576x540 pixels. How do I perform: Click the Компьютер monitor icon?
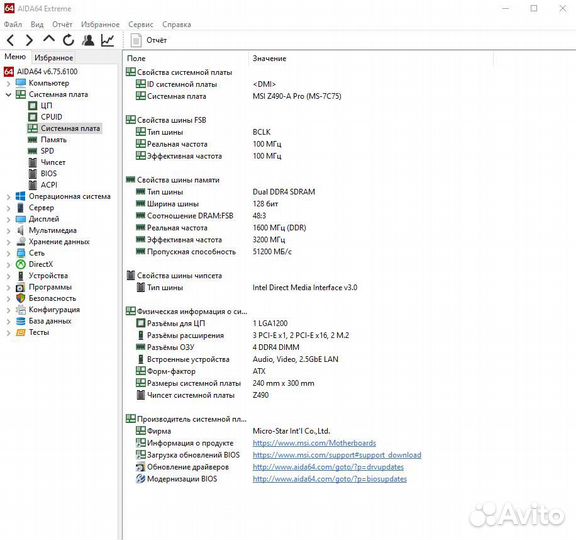coord(21,83)
